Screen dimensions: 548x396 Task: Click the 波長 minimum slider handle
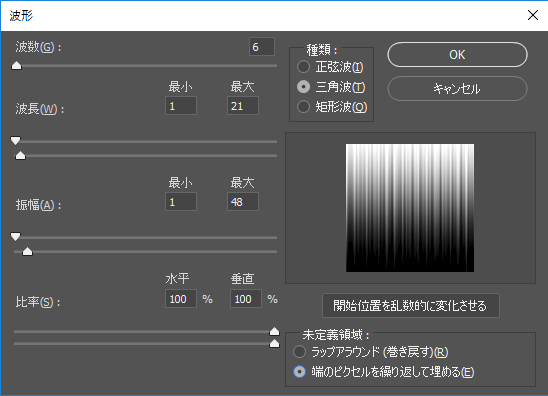pyautogui.click(x=15, y=141)
